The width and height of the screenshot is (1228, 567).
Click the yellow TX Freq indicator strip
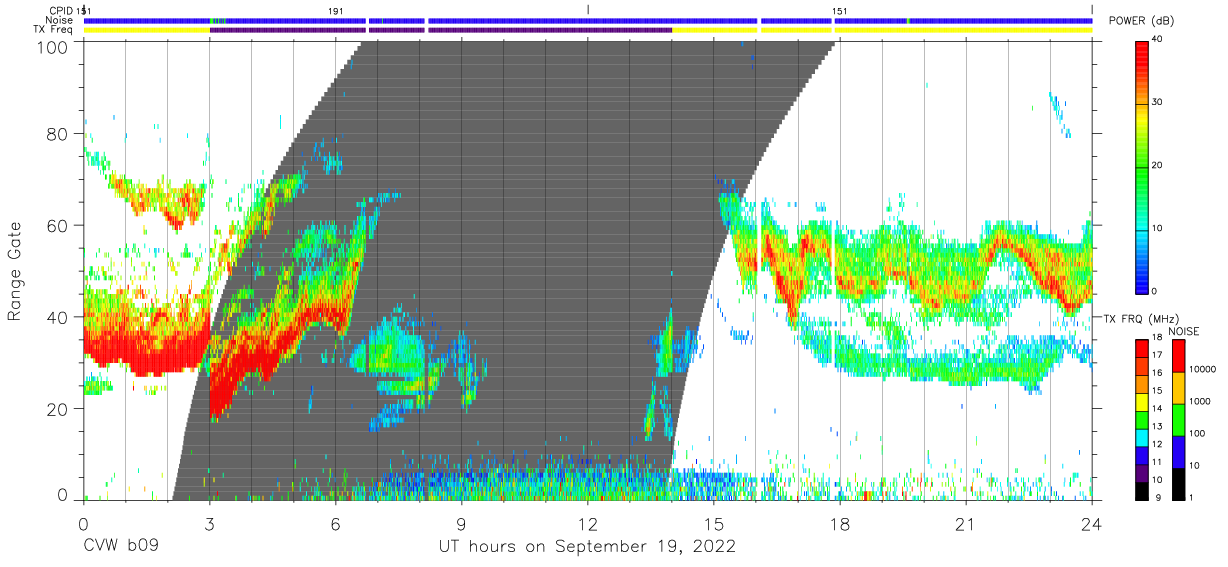[588, 30]
